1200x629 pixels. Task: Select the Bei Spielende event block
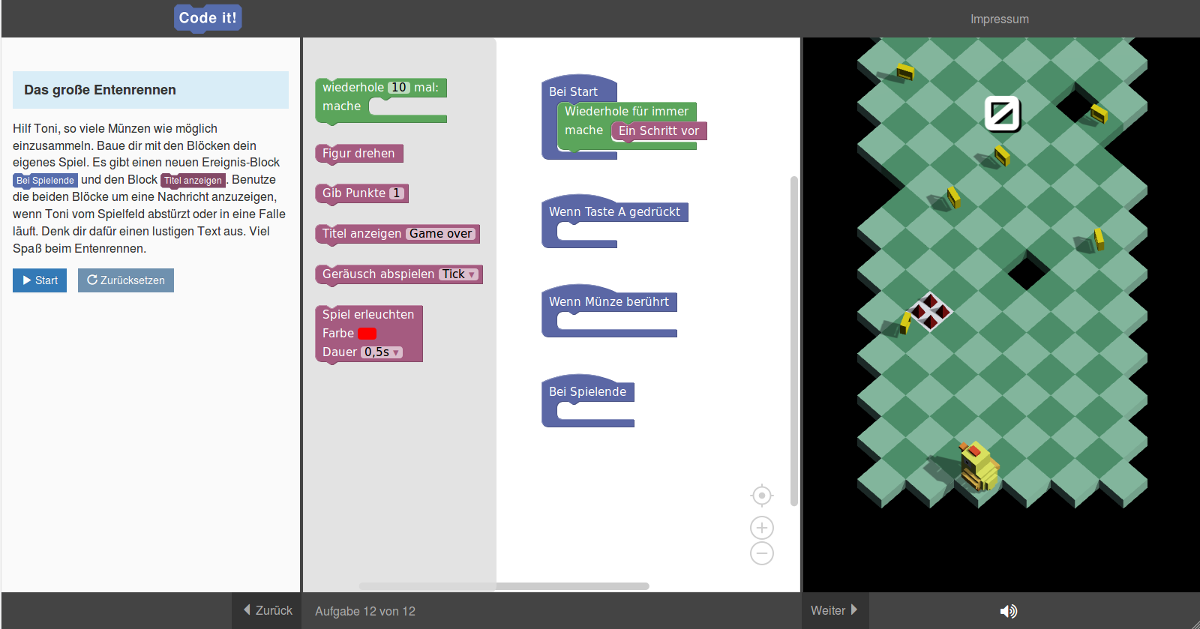[587, 392]
